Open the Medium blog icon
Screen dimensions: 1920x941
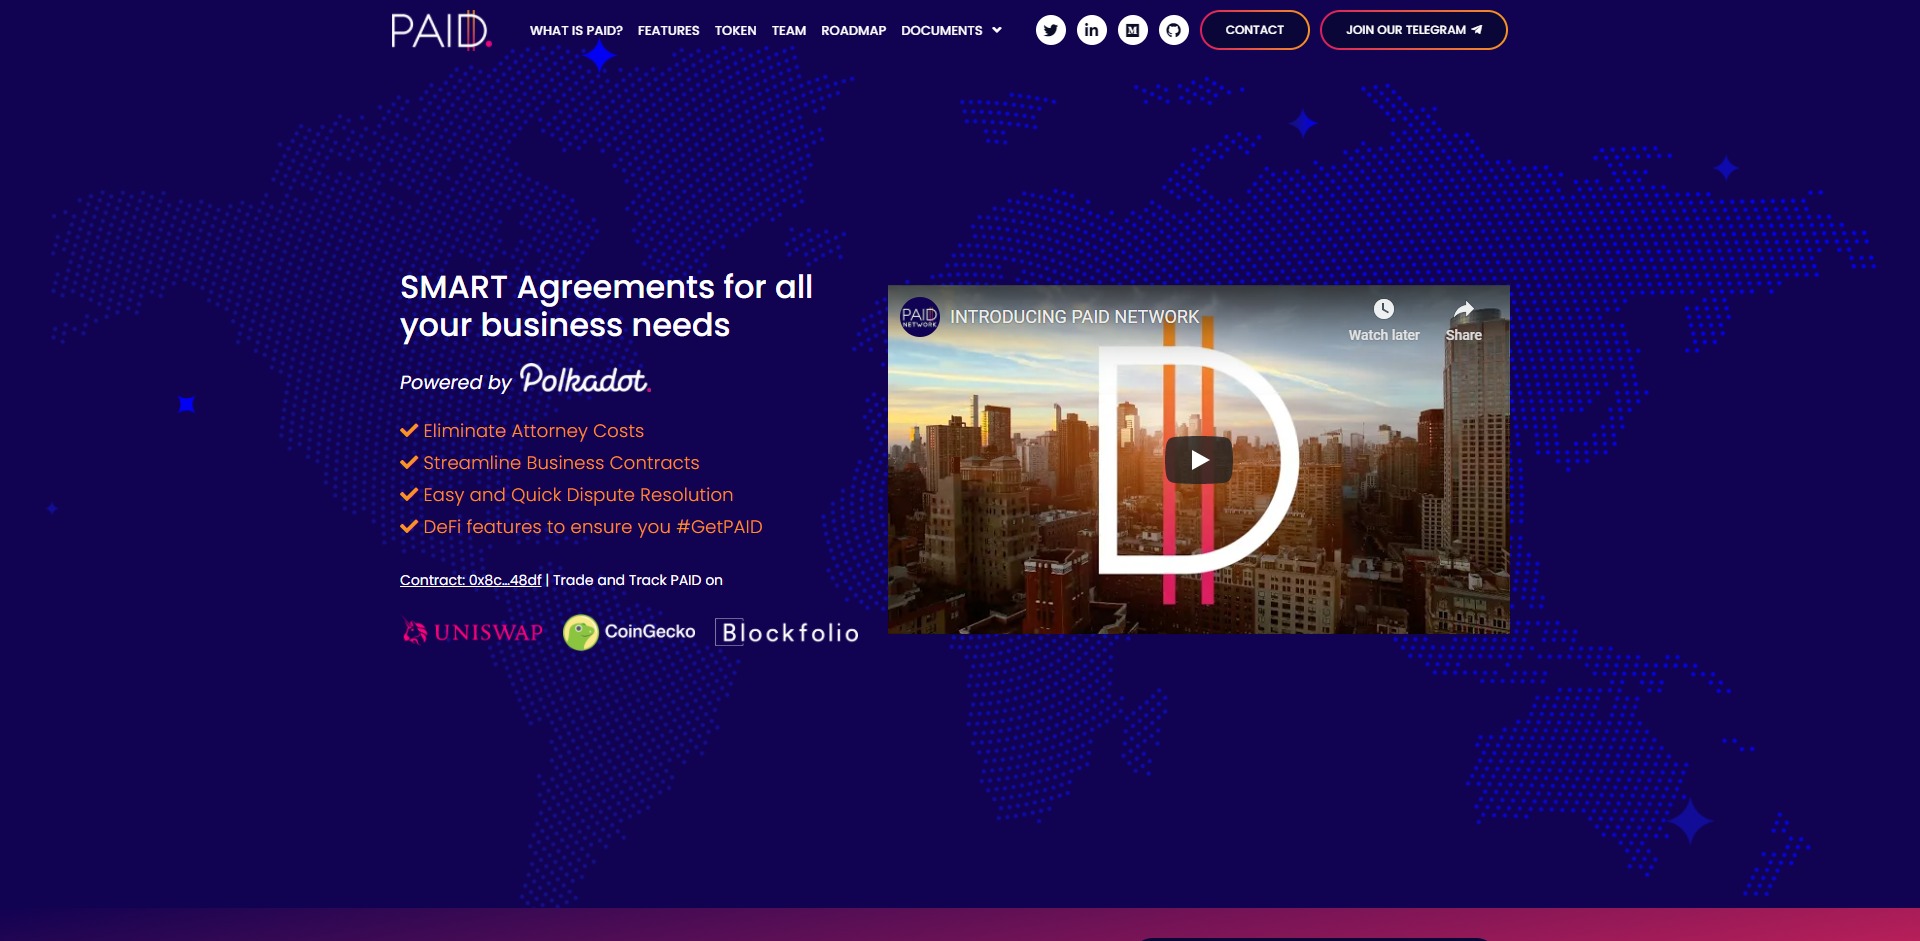click(x=1133, y=30)
